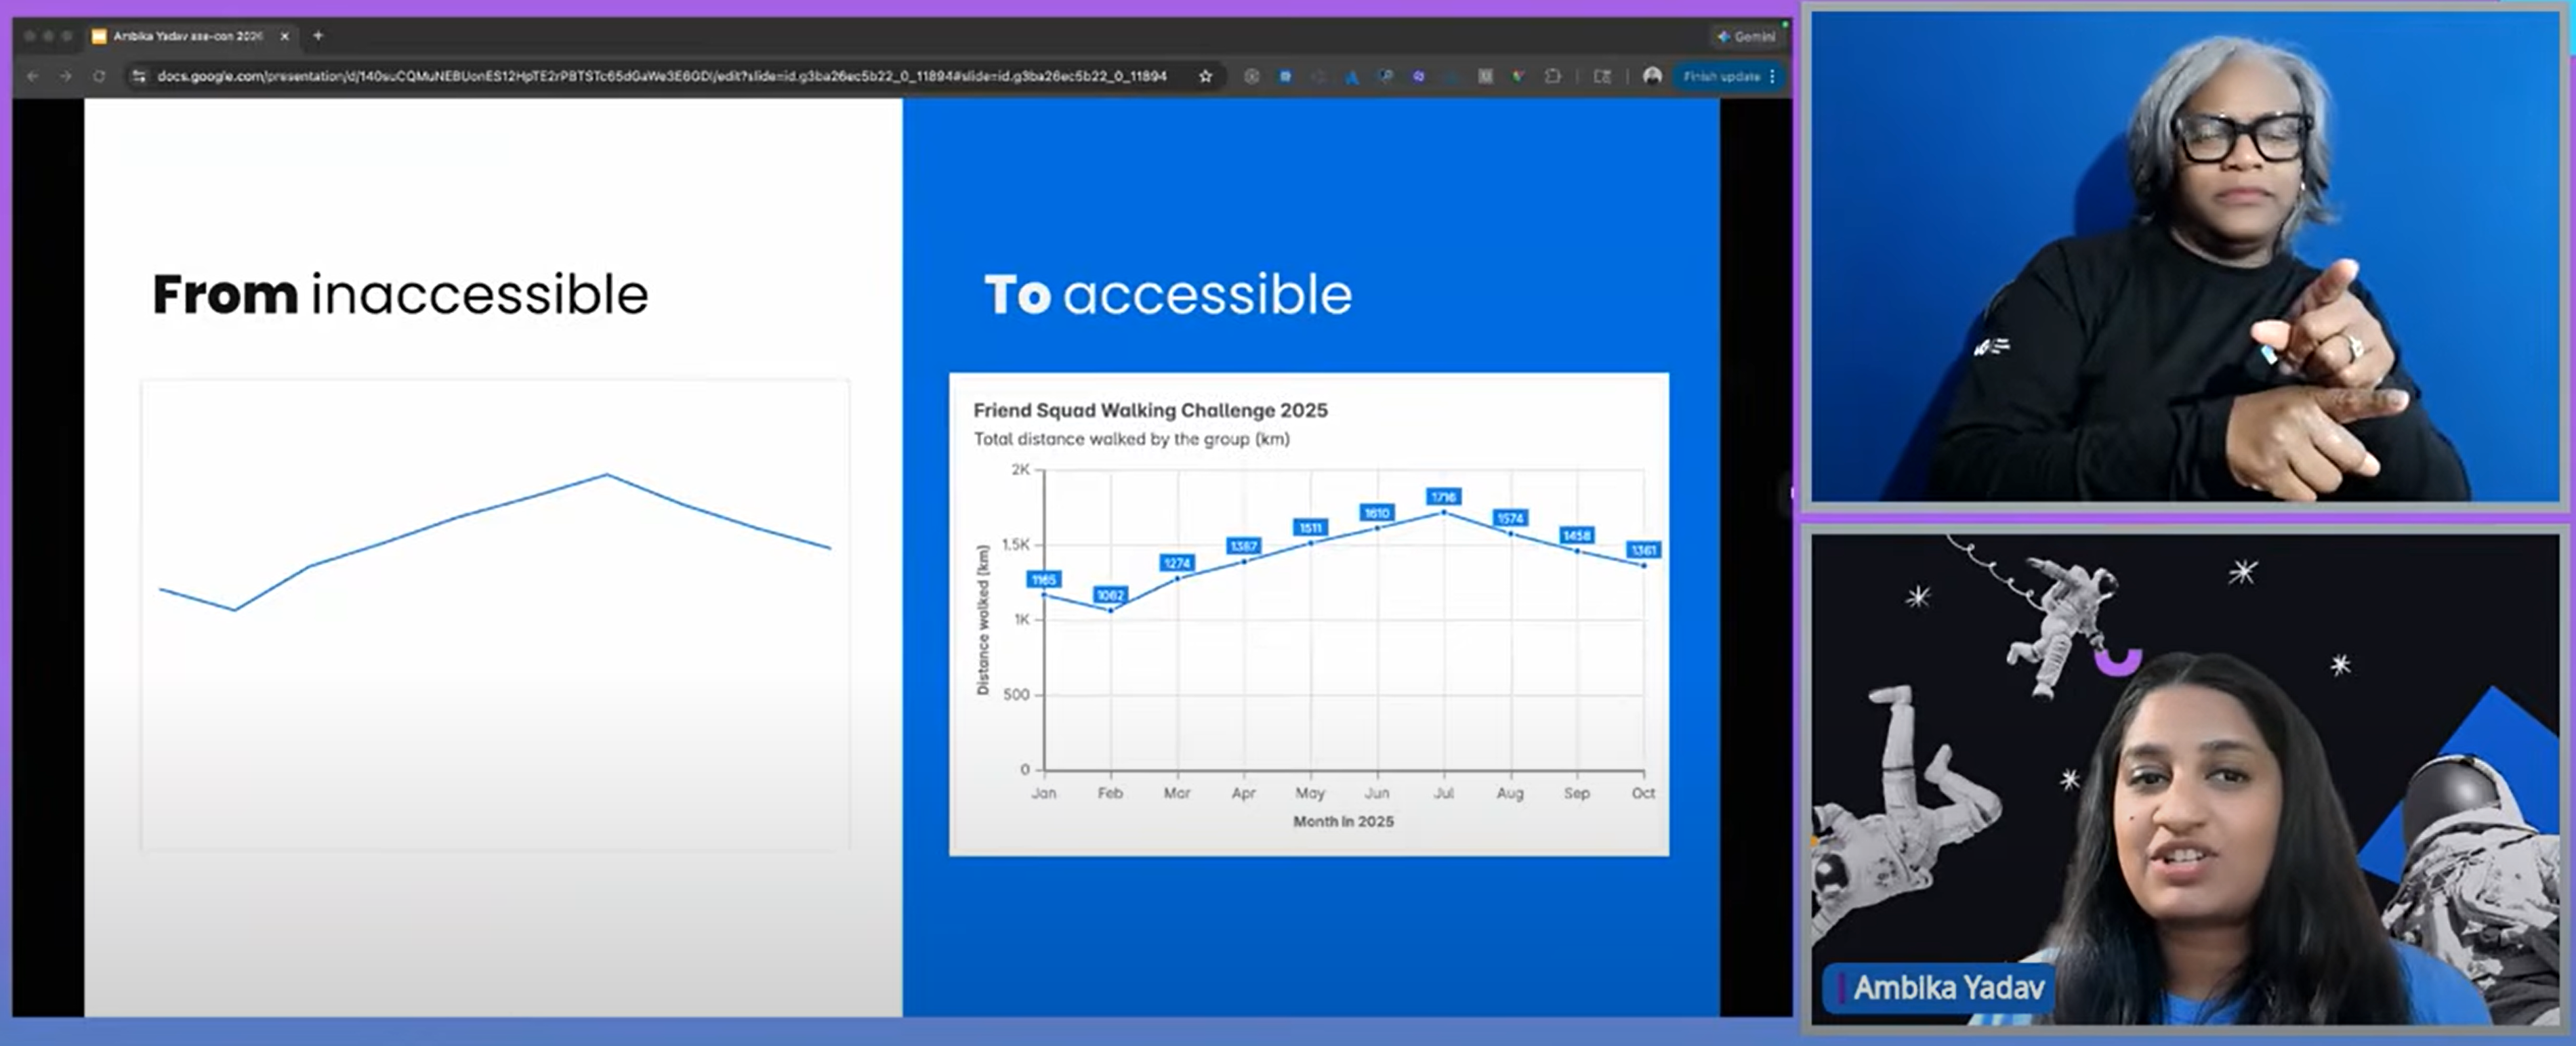Select the Ambika Yadav axe-con tab
The width and height of the screenshot is (2576, 1046).
click(x=186, y=36)
